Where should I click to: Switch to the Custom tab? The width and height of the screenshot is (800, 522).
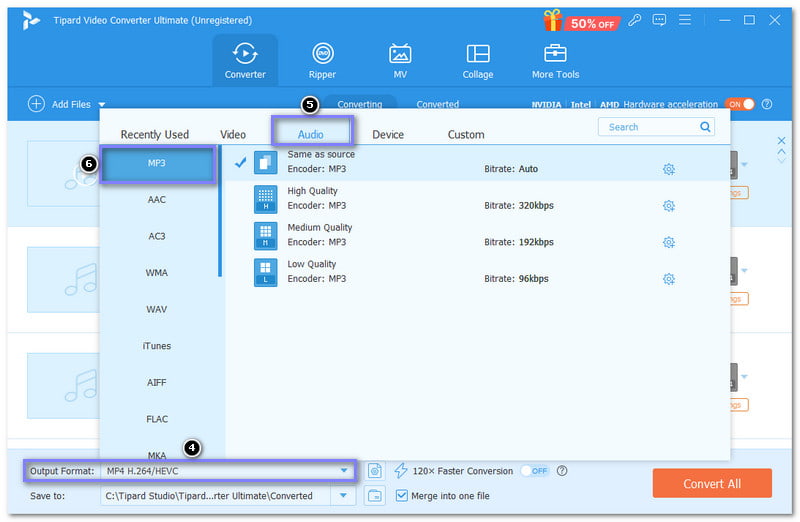[466, 135]
